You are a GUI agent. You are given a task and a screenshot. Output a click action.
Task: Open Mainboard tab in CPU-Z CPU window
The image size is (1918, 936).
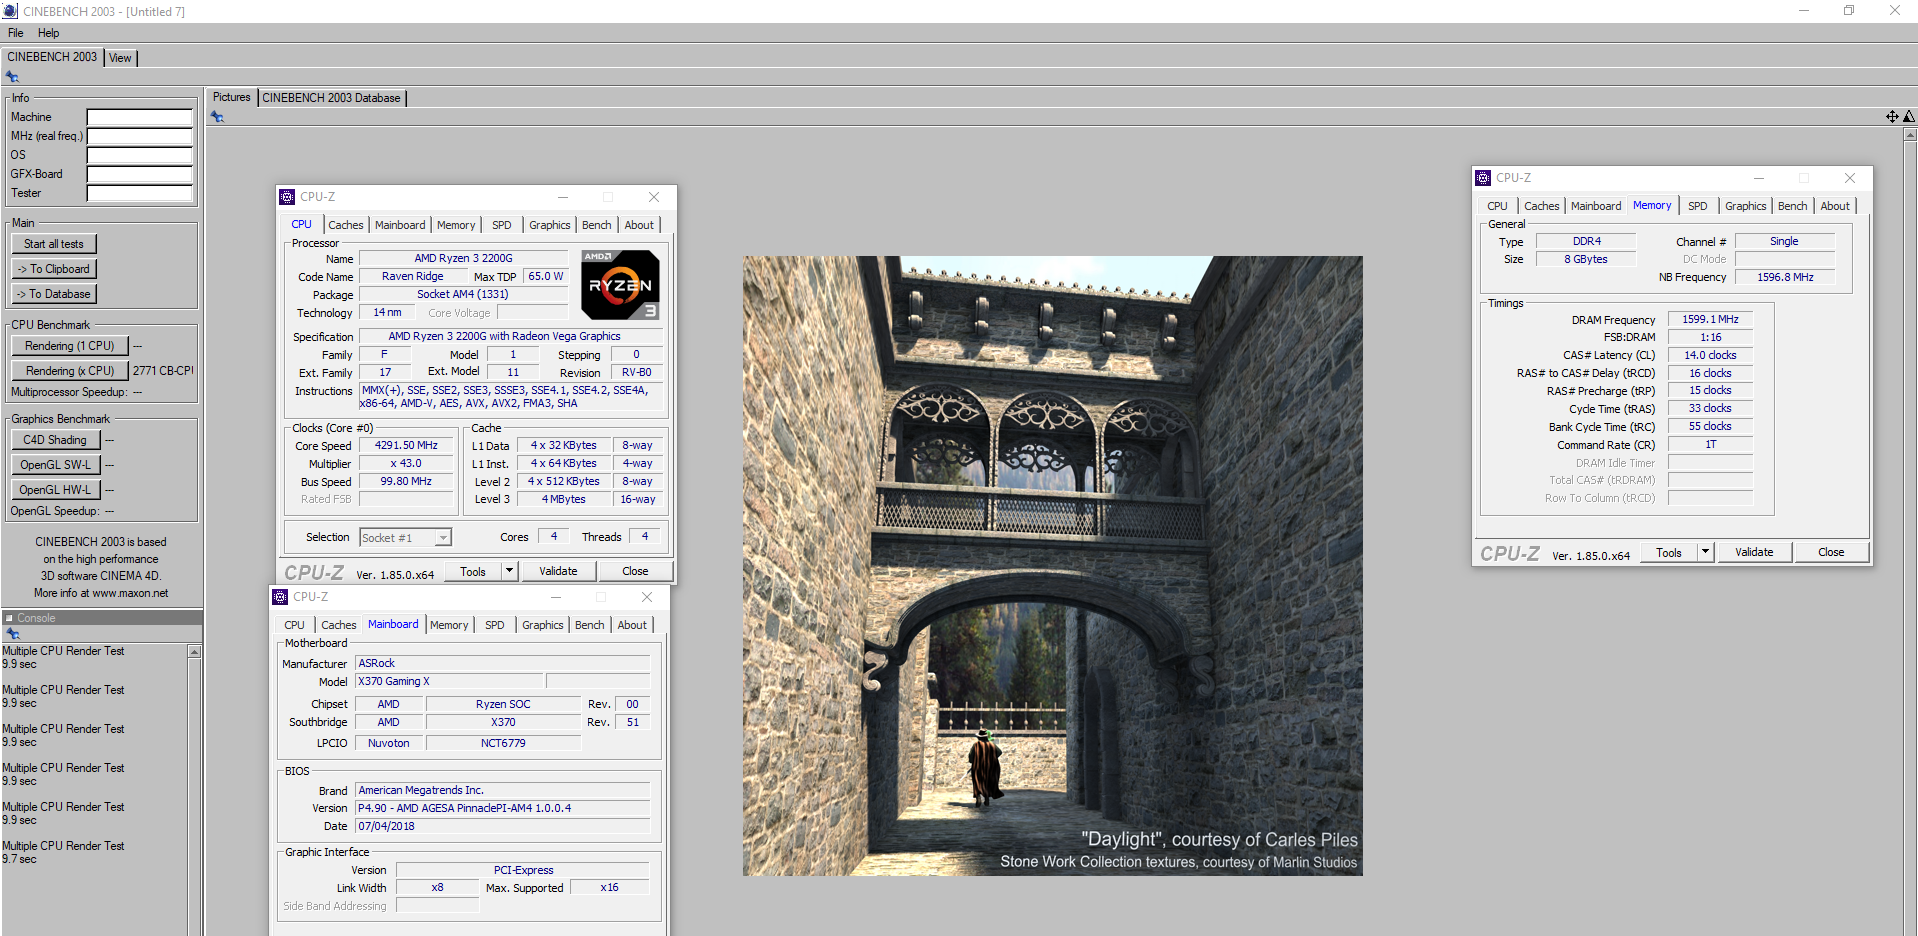[400, 225]
